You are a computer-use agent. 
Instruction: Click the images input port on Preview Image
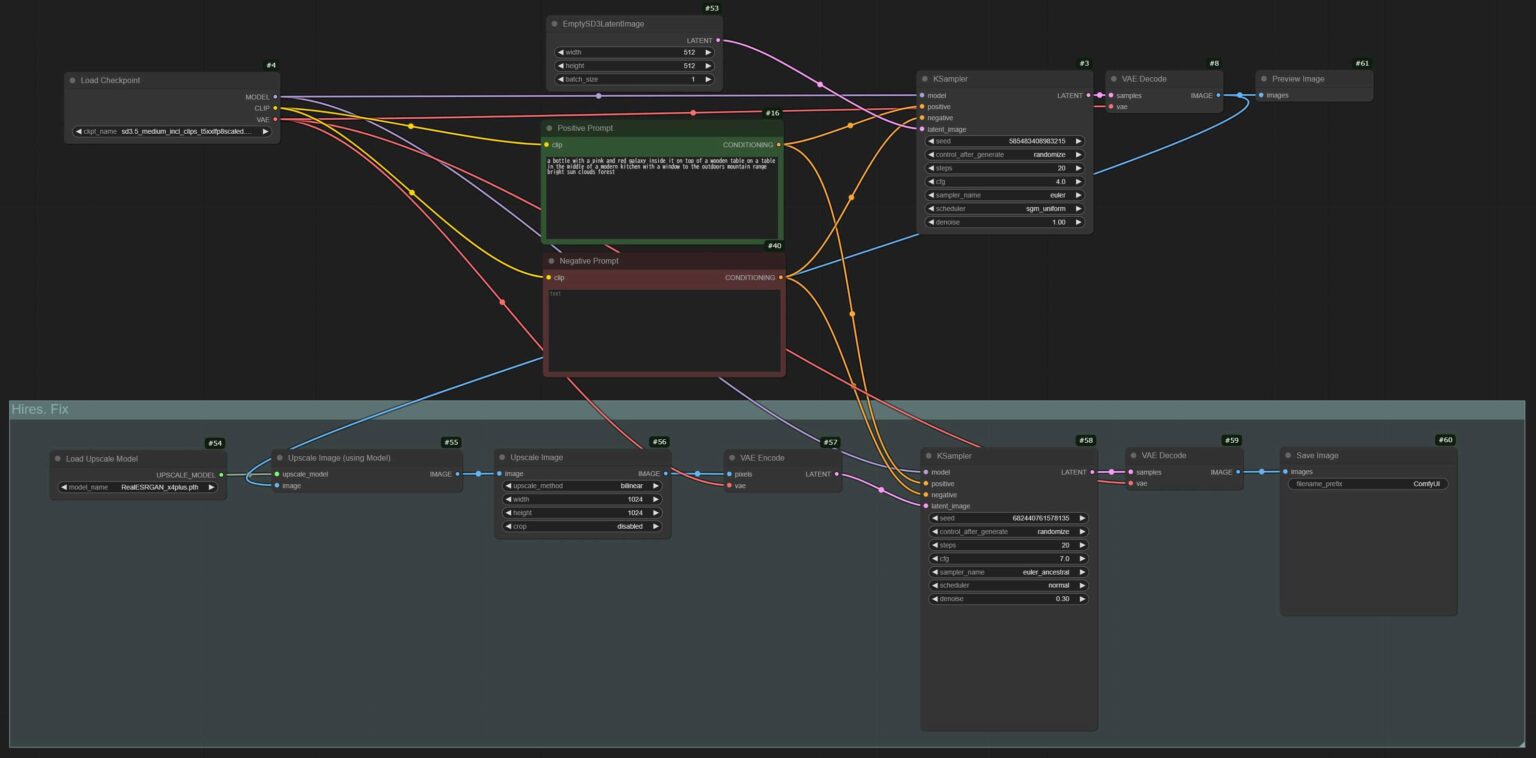(1261, 95)
